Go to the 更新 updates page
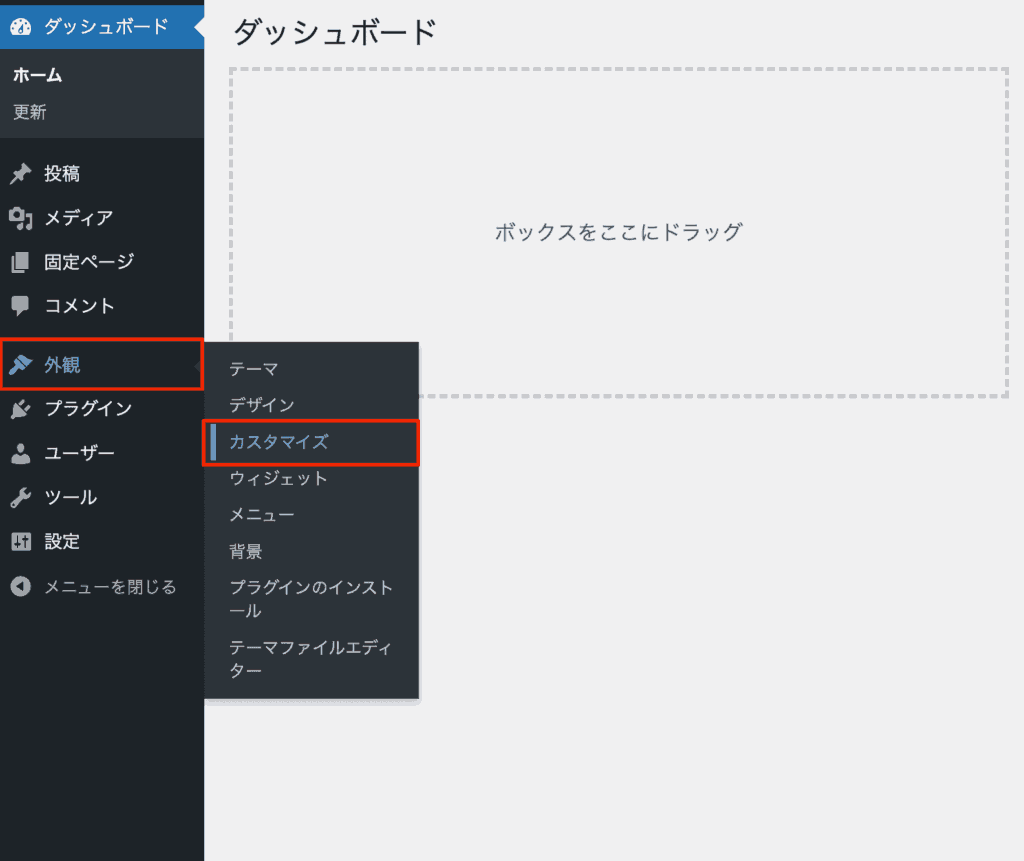The width and height of the screenshot is (1024, 861). [30, 112]
